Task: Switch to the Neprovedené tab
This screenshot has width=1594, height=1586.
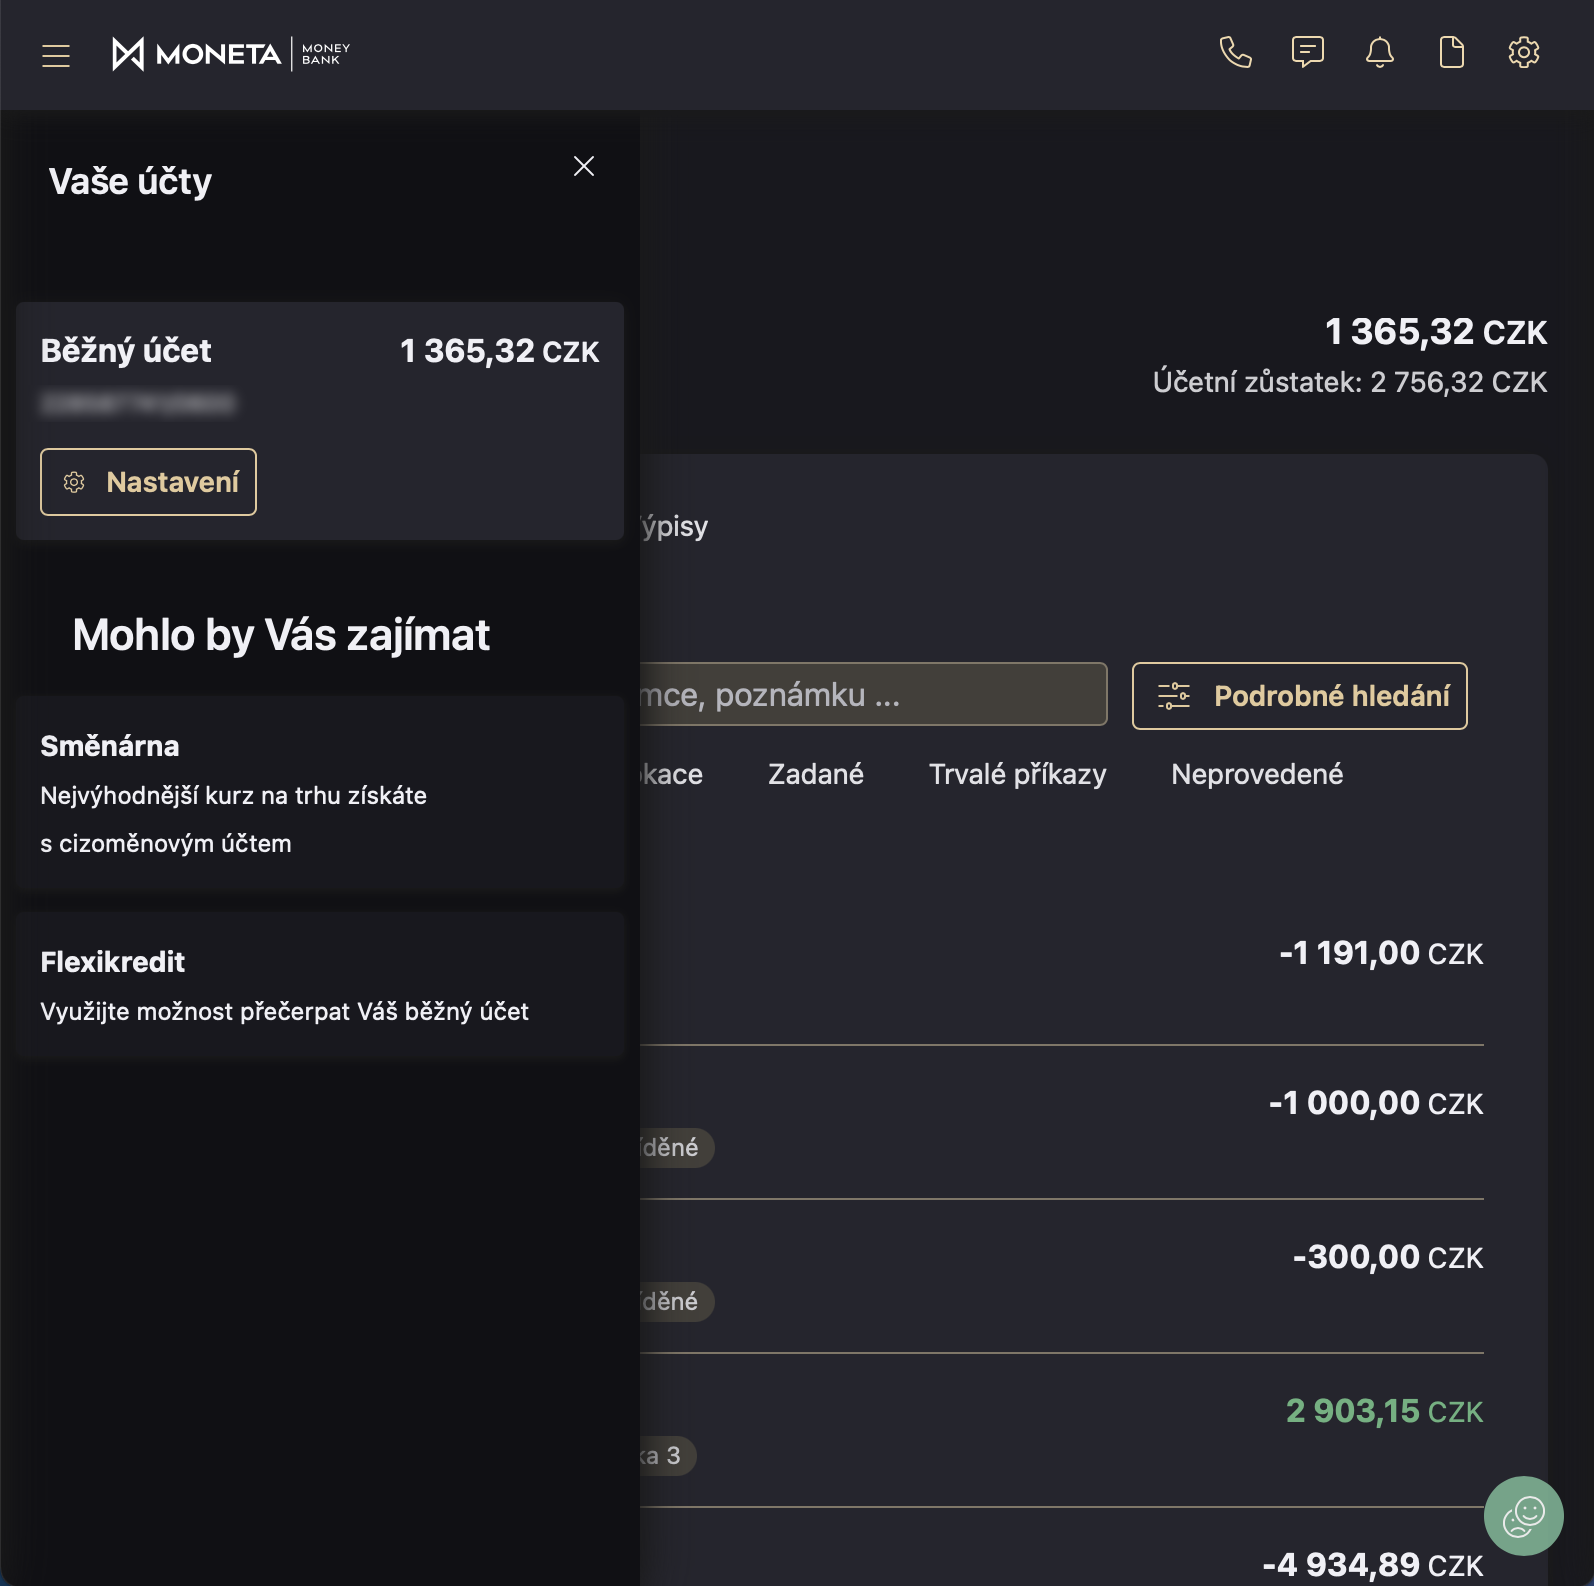Action: tap(1256, 774)
